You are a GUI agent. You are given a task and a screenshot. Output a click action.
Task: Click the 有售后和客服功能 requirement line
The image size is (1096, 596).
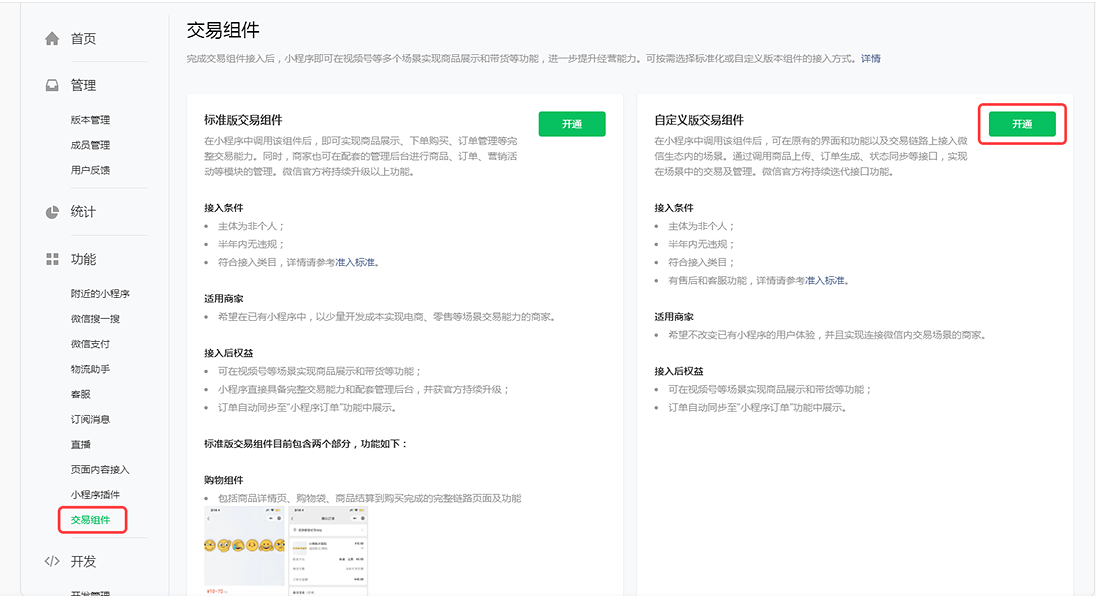pyautogui.click(x=758, y=281)
